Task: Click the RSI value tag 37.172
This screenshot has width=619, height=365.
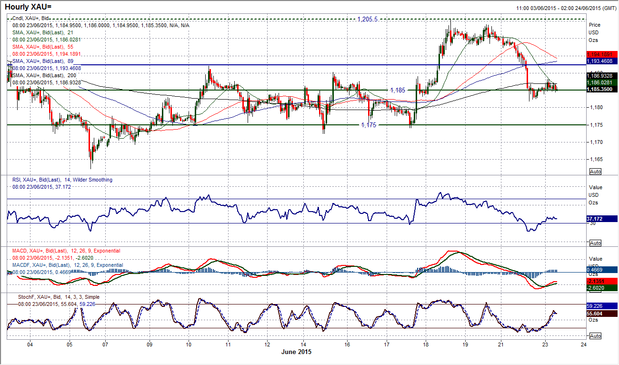Action: pos(602,218)
